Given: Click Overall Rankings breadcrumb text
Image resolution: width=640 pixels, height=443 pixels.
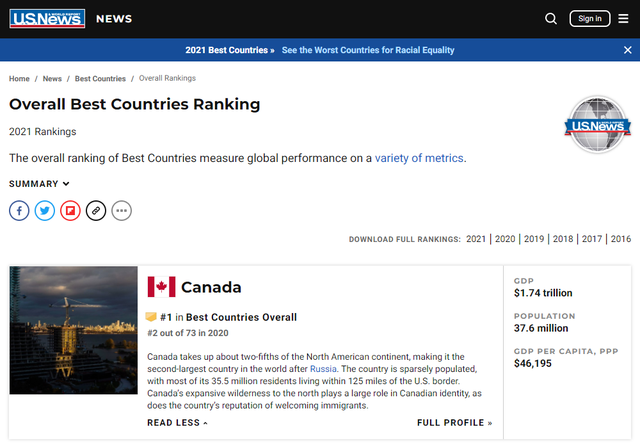Looking at the screenshot, I should [x=167, y=78].
